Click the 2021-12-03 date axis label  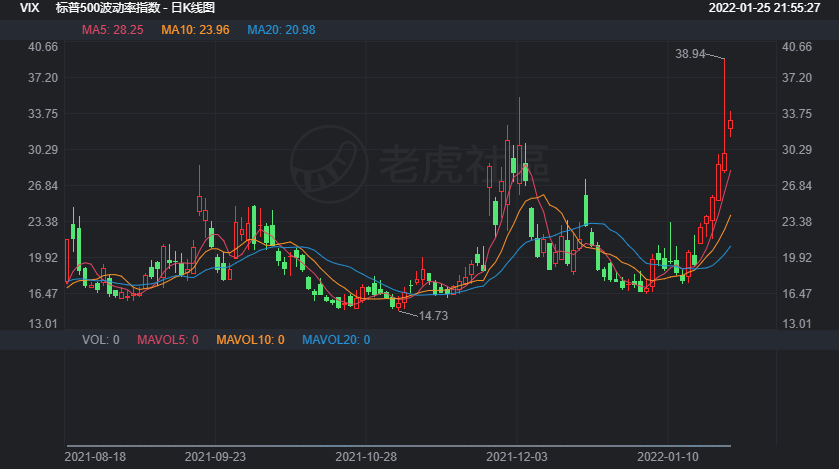[x=517, y=457]
